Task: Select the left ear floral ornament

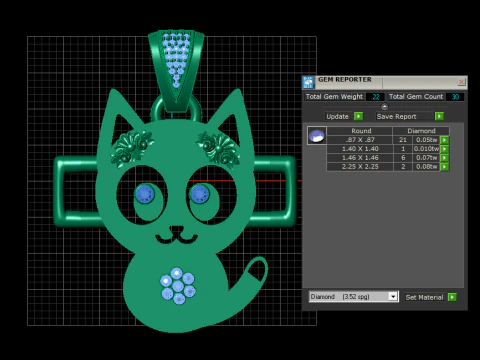Action: [x=131, y=147]
